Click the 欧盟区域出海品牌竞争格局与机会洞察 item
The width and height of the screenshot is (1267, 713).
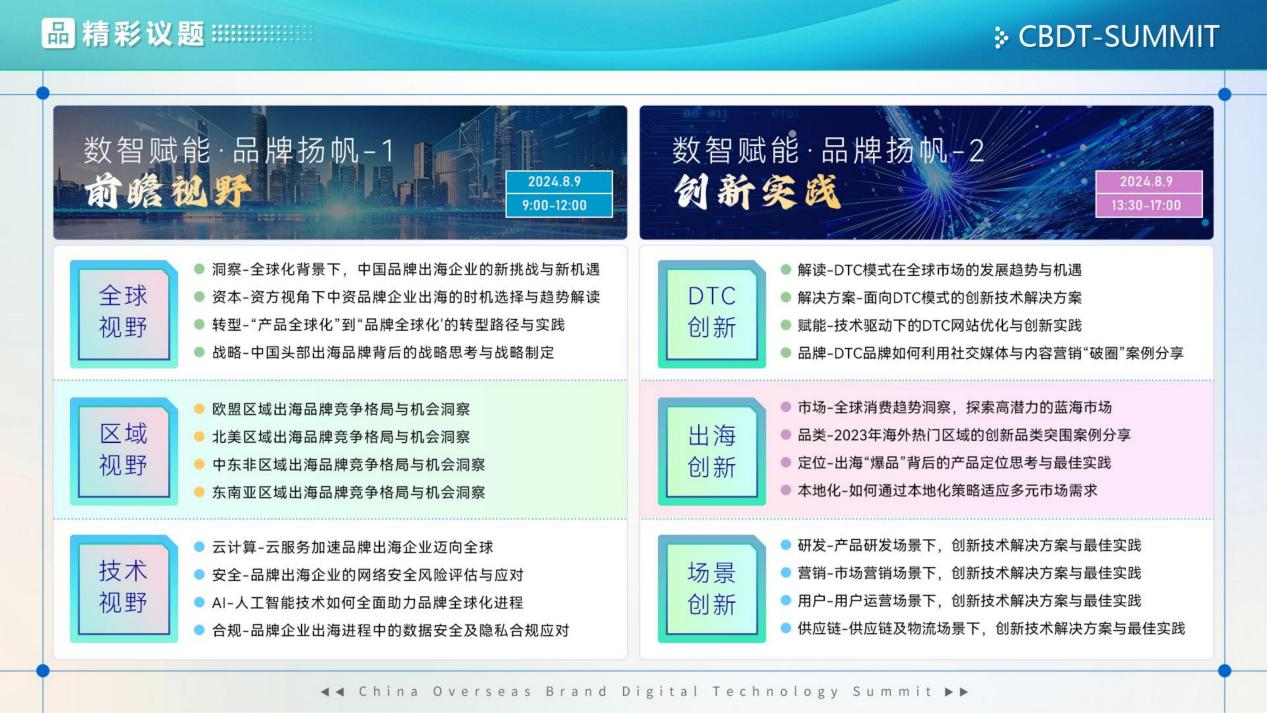point(340,409)
